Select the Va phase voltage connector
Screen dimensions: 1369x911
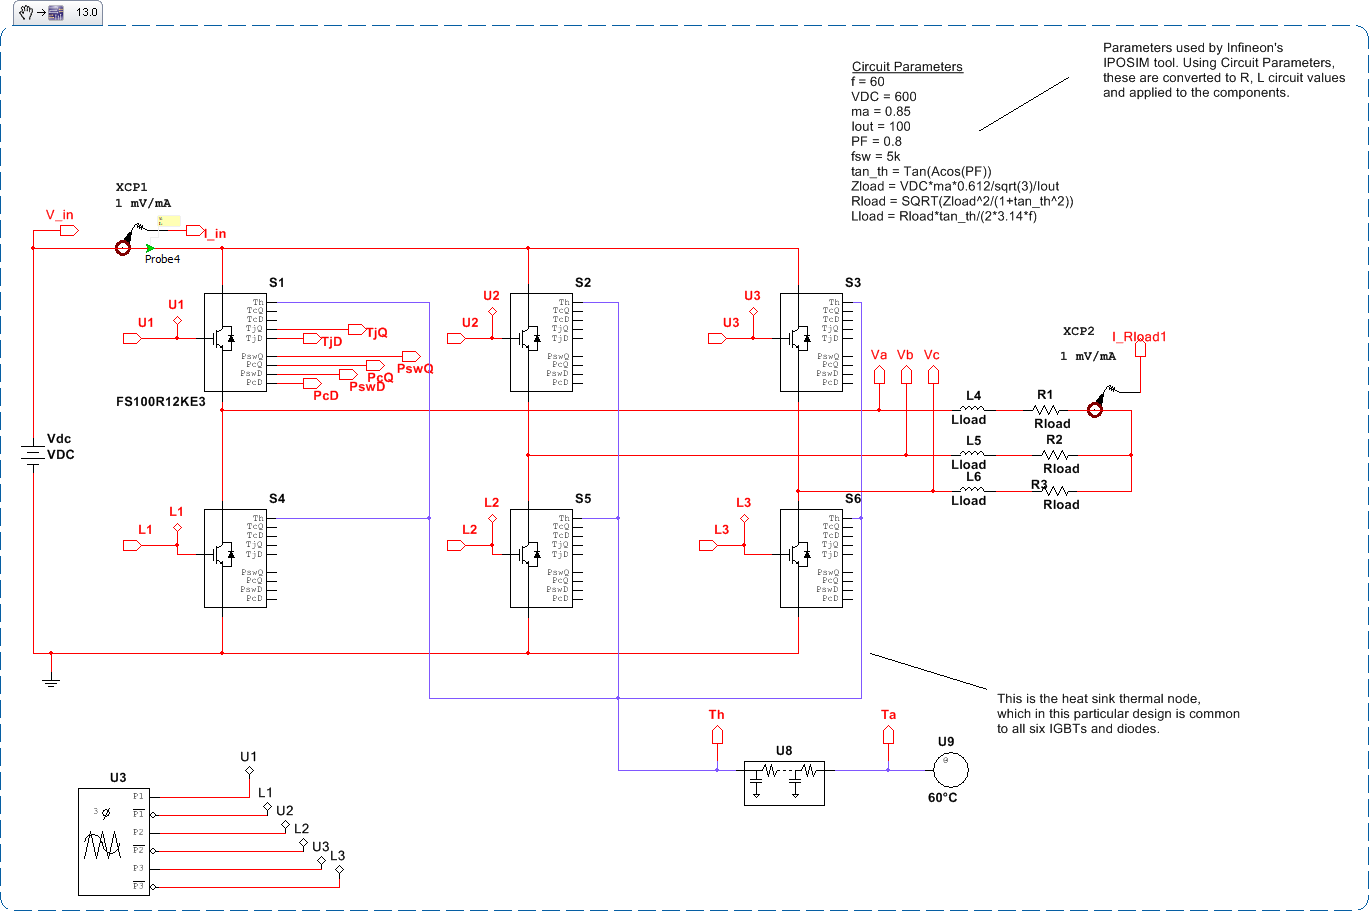click(x=879, y=375)
